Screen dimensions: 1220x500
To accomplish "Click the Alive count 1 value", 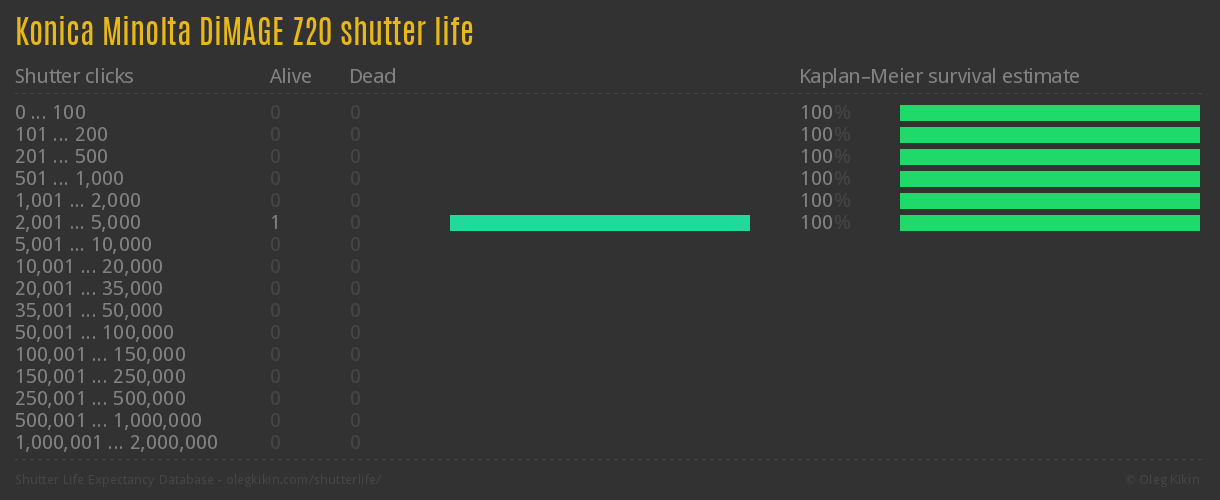I will pos(275,222).
